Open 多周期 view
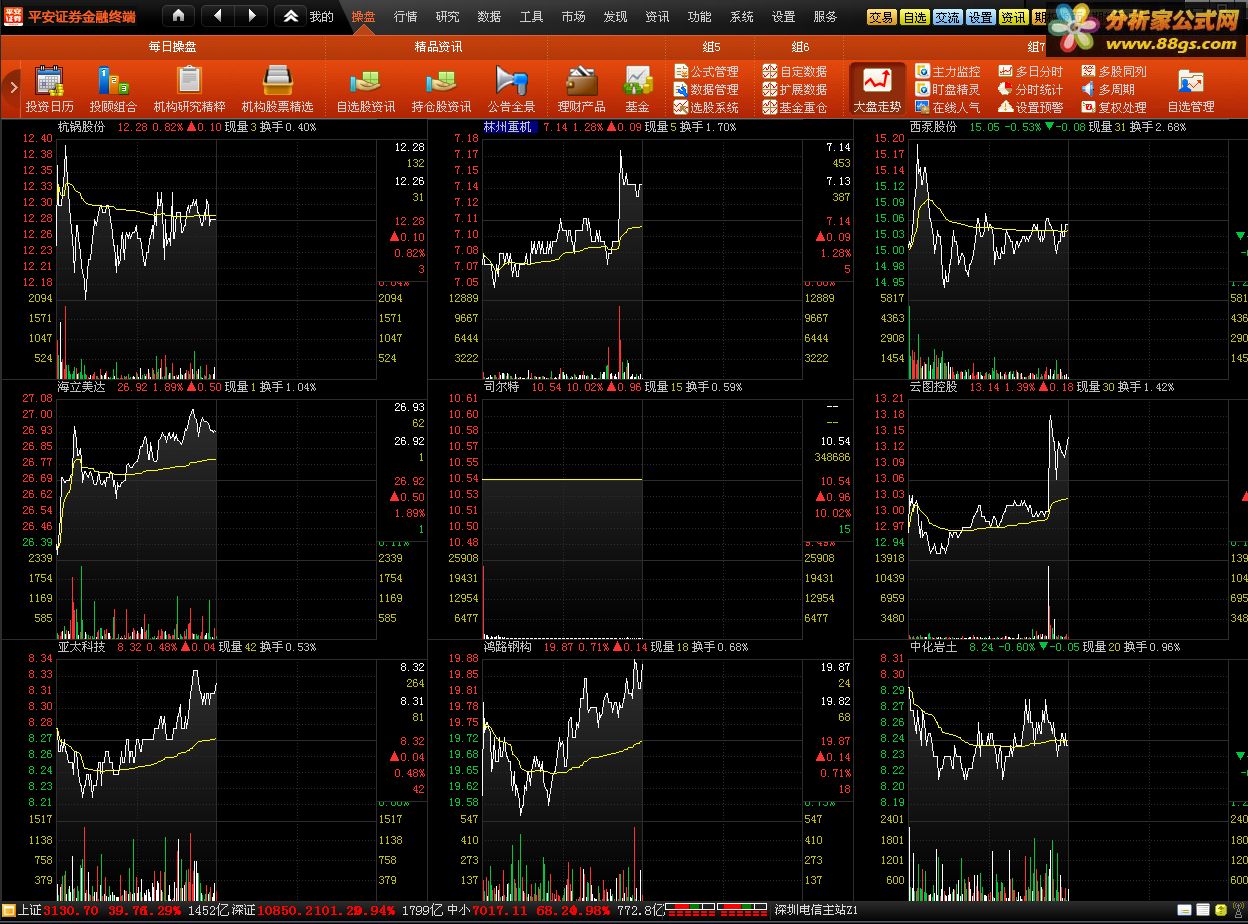 (x=1108, y=89)
